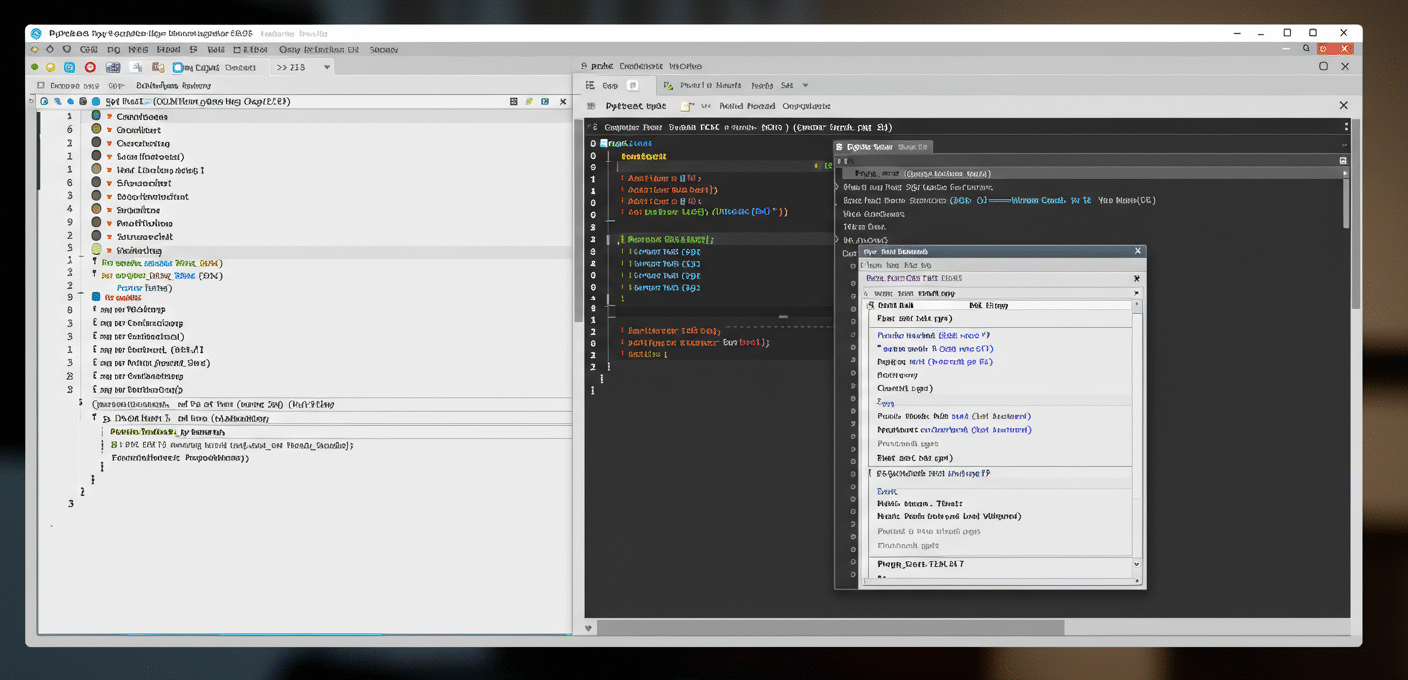The height and width of the screenshot is (680, 1408).
Task: Open the chart grid icon in main toolbar
Action: [x=113, y=68]
